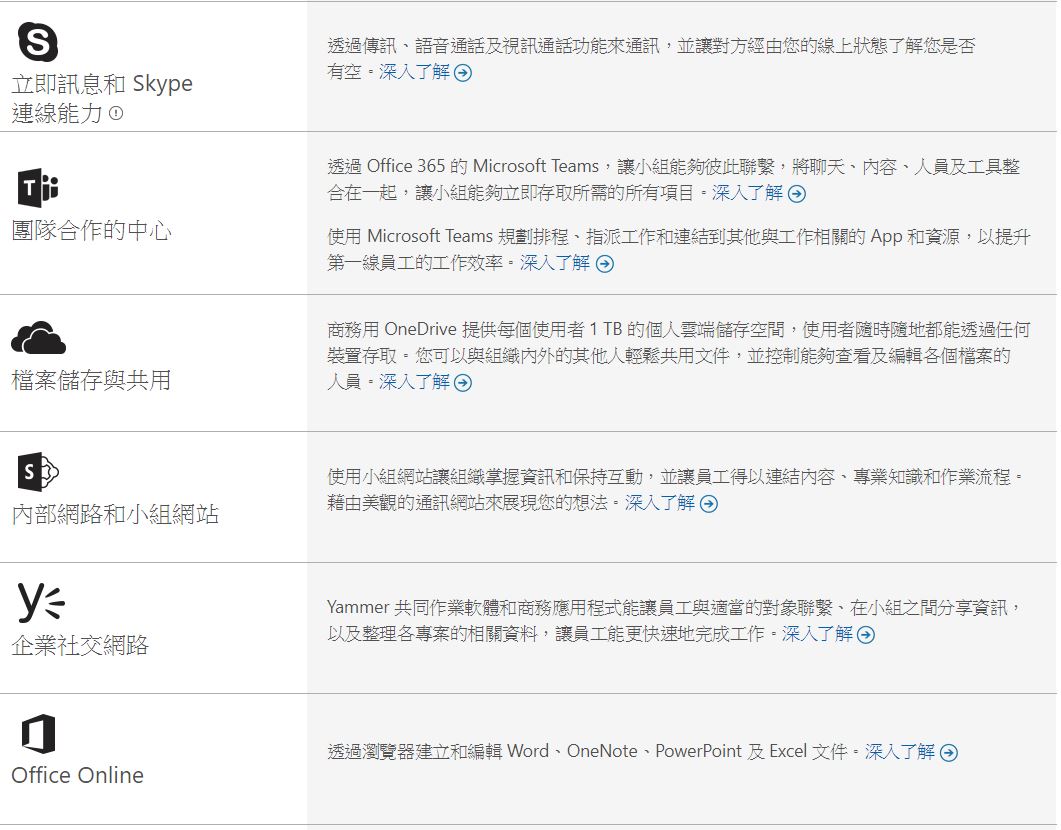Click the SharePoint logo icon
Screen dimensions: 1061x830
38,473
